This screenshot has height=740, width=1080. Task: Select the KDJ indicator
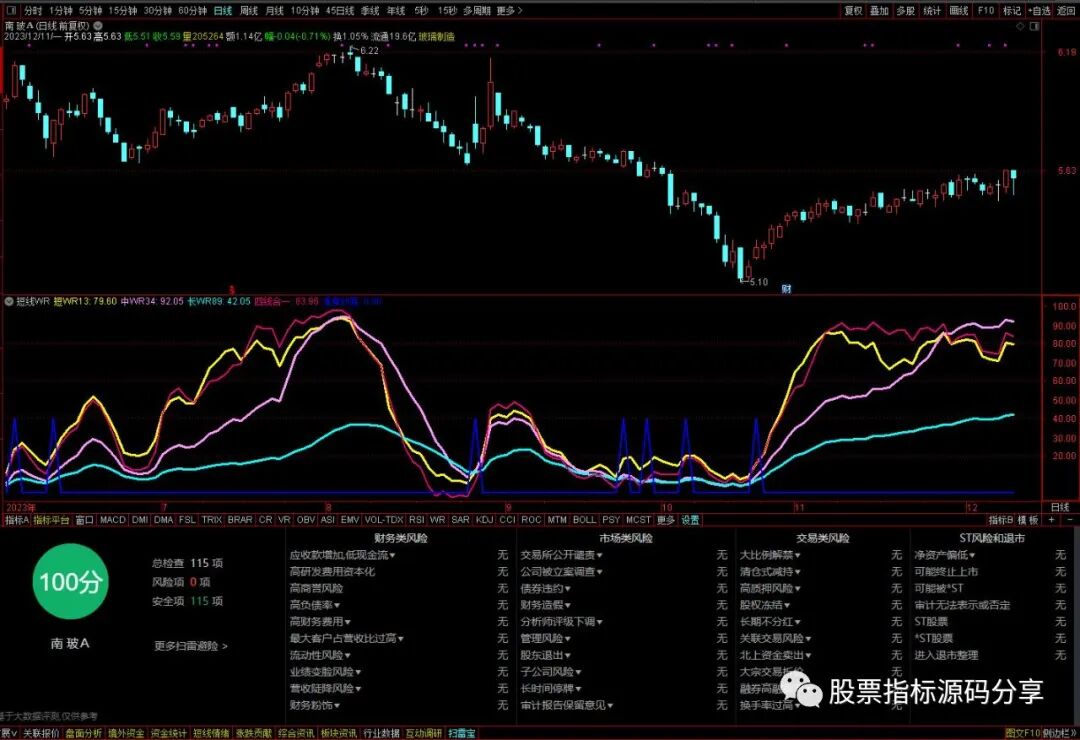[484, 520]
